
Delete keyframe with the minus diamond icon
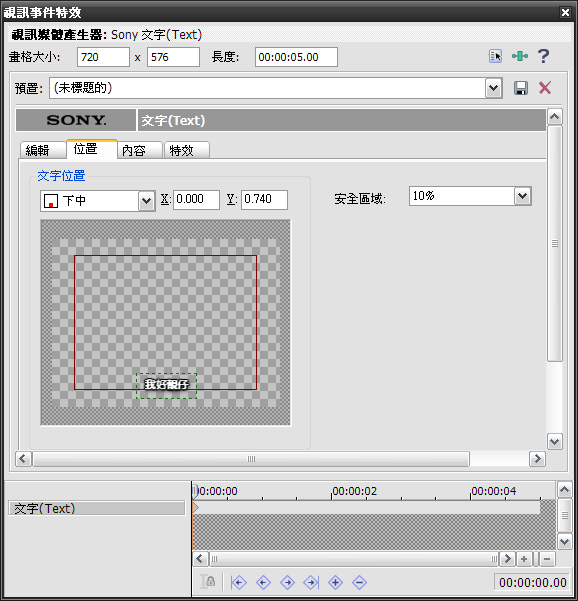[x=359, y=583]
